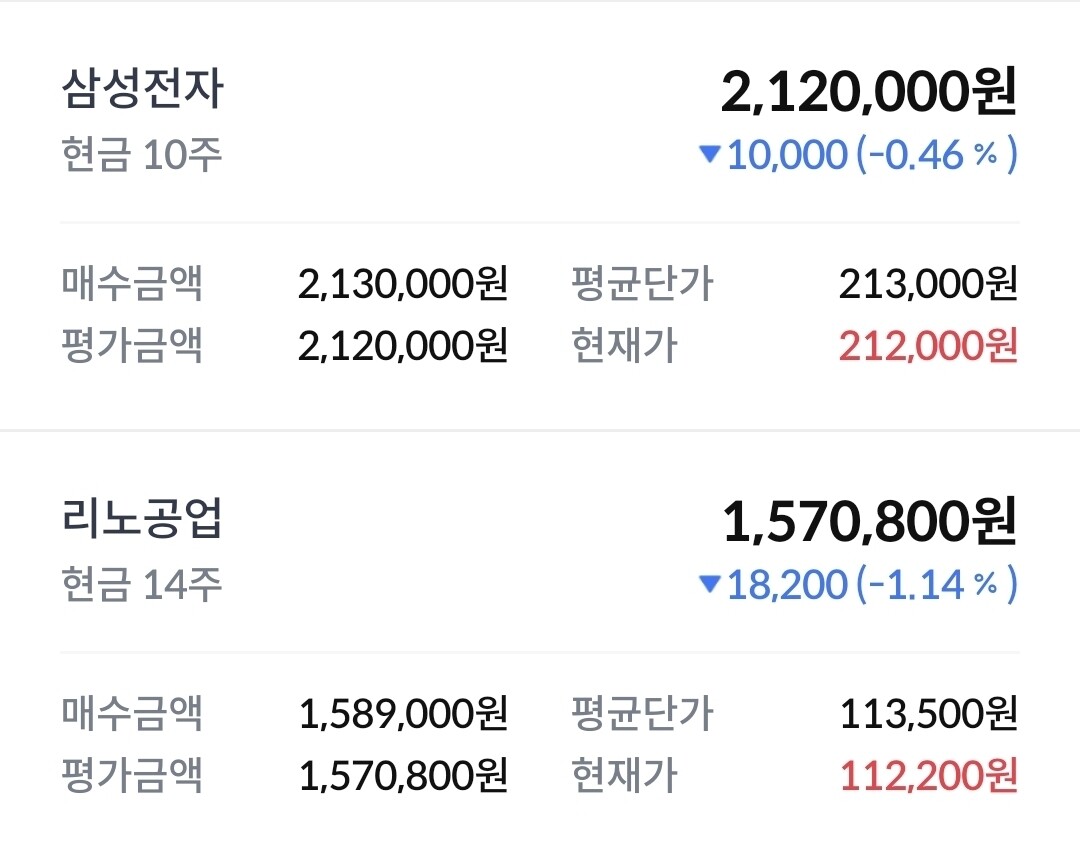This screenshot has height=850, width=1080.
Task: Open the 삼성전자 stock holding
Action: tap(142, 91)
